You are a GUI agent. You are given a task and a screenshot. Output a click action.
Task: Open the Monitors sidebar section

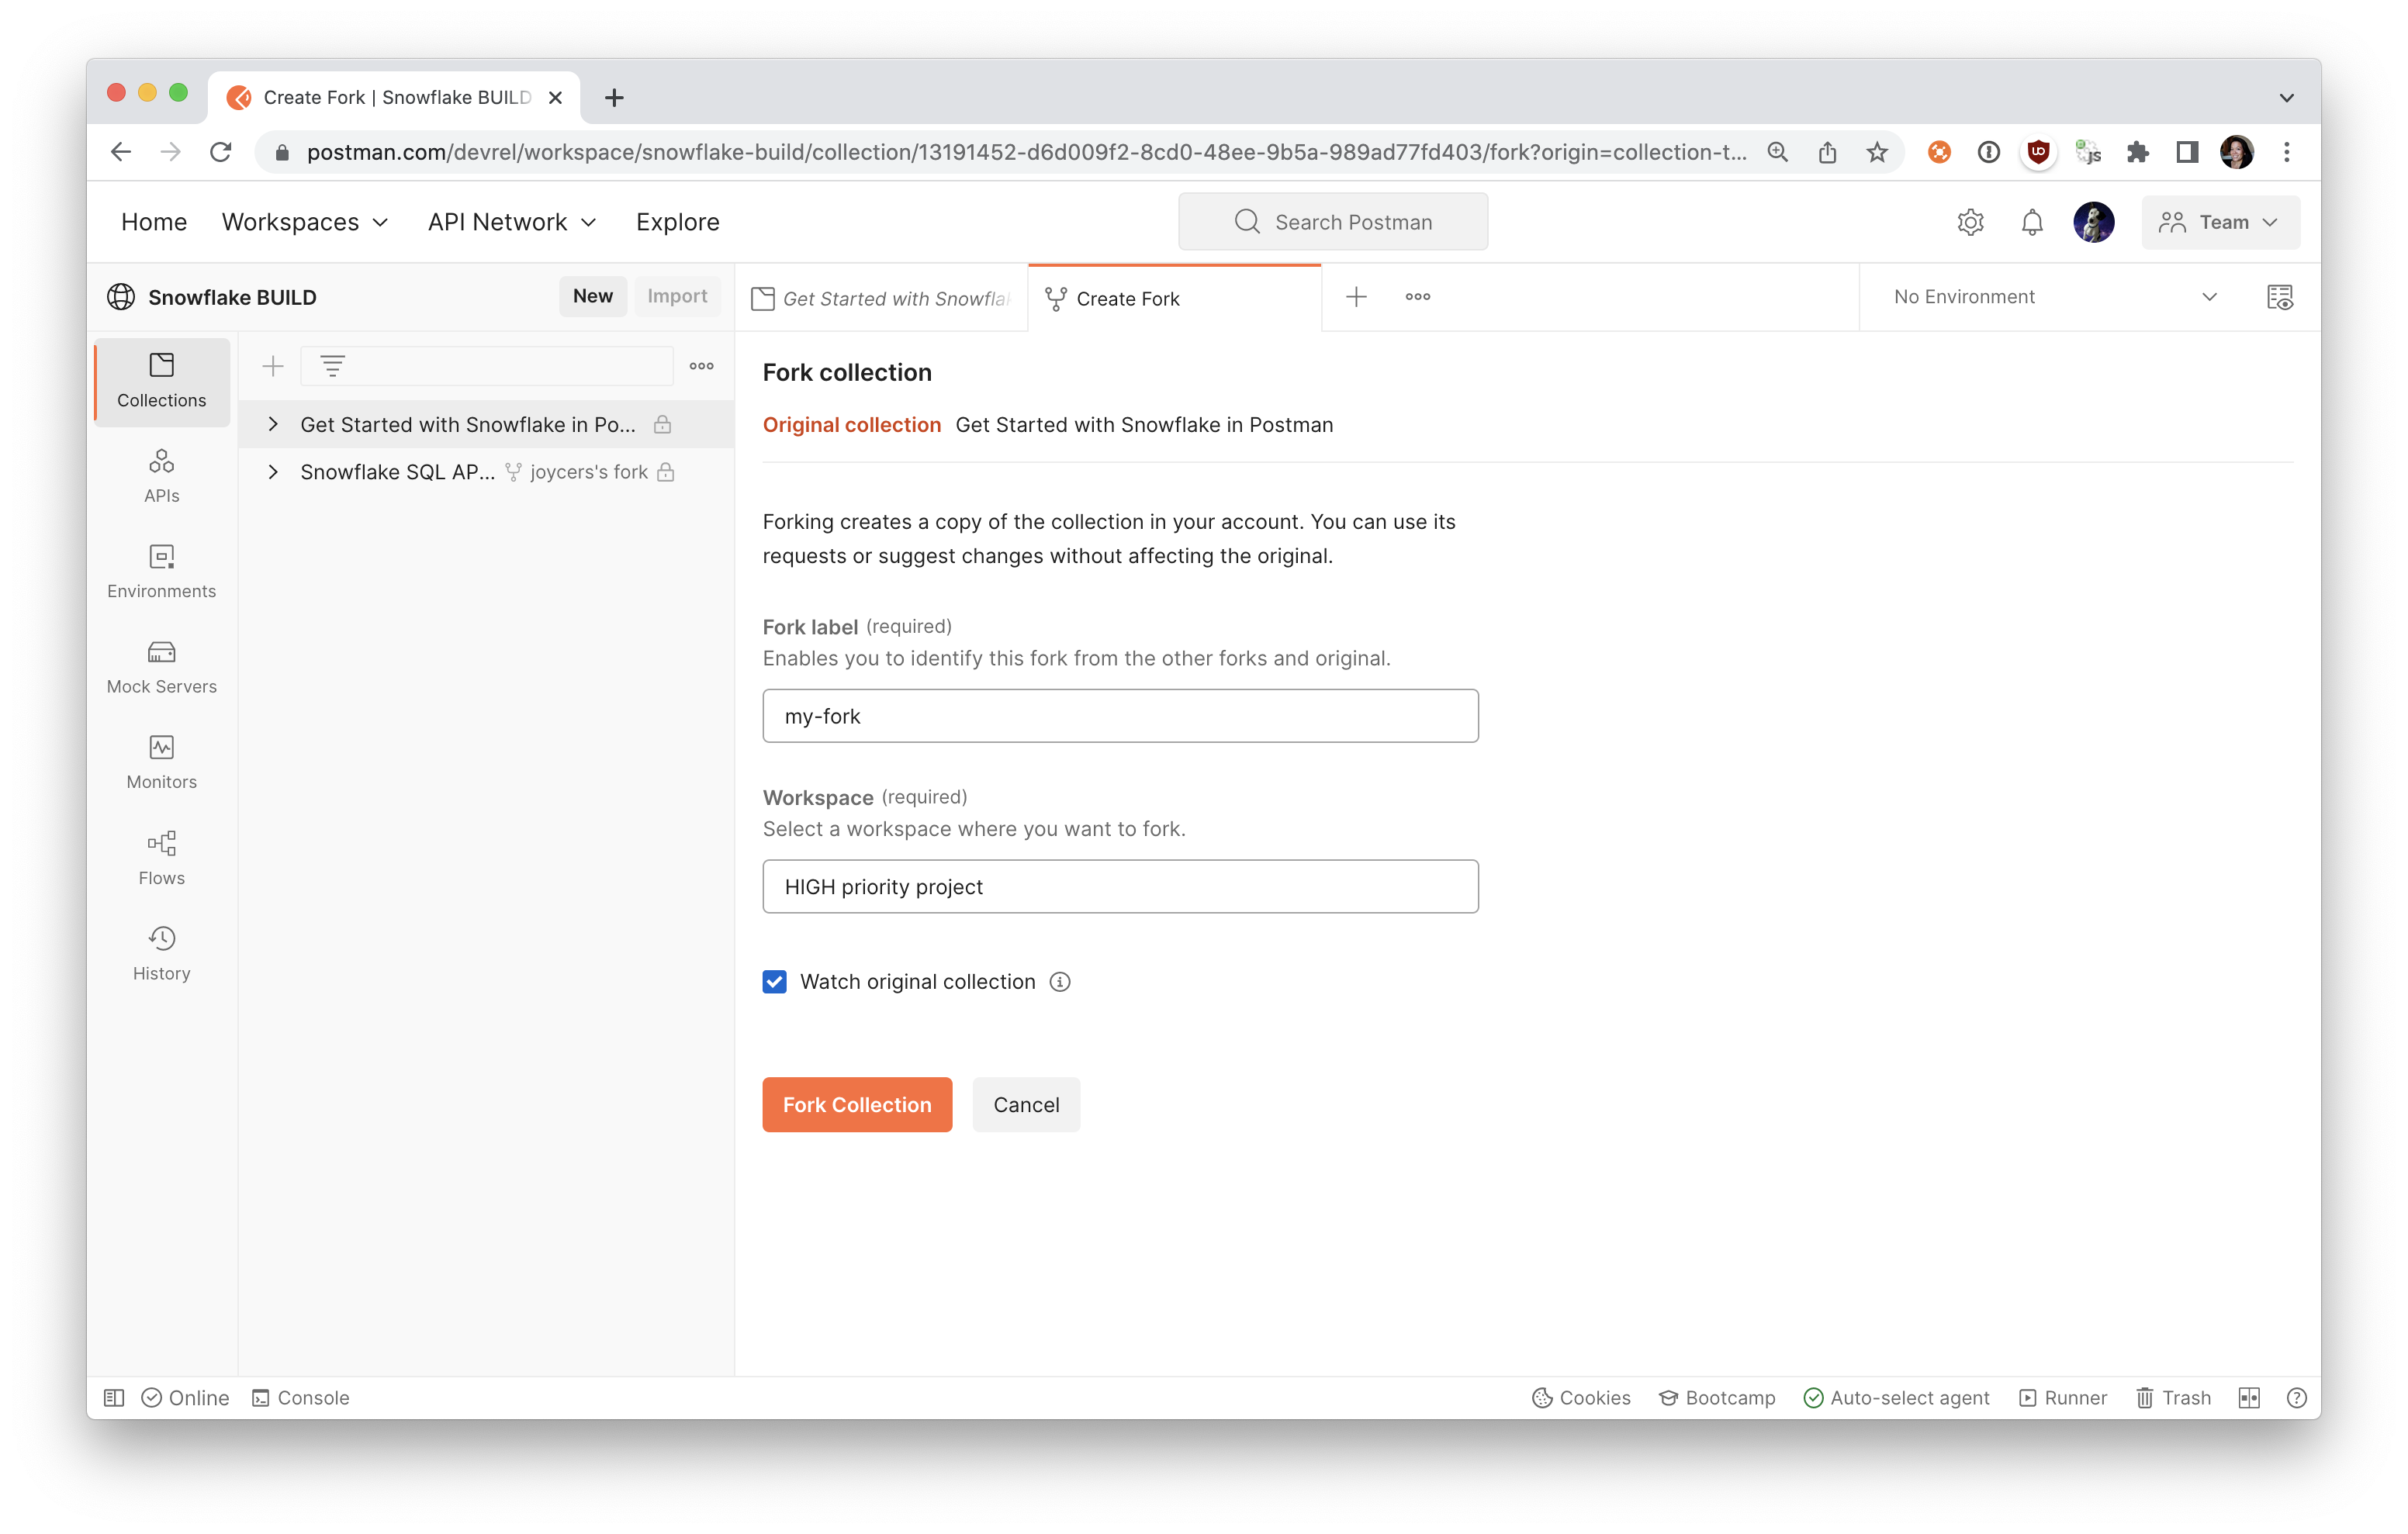tap(161, 762)
